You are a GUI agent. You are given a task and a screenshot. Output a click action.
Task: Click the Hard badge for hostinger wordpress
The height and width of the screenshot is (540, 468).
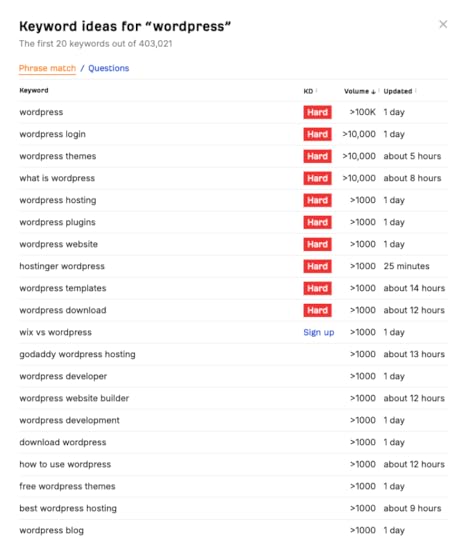tap(318, 266)
